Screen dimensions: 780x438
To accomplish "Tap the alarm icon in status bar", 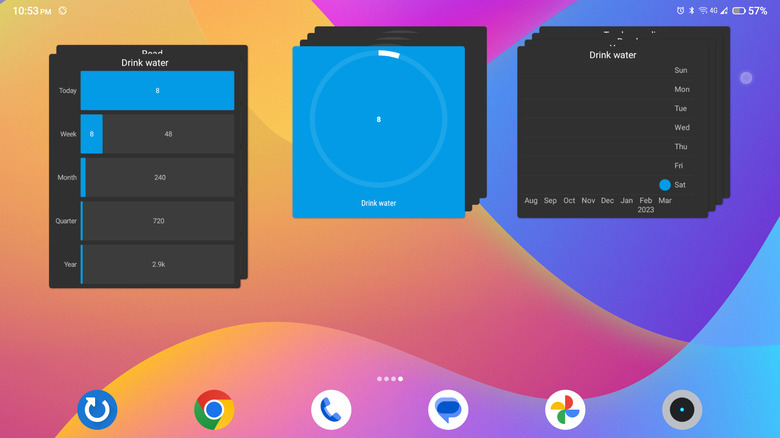I will [680, 10].
